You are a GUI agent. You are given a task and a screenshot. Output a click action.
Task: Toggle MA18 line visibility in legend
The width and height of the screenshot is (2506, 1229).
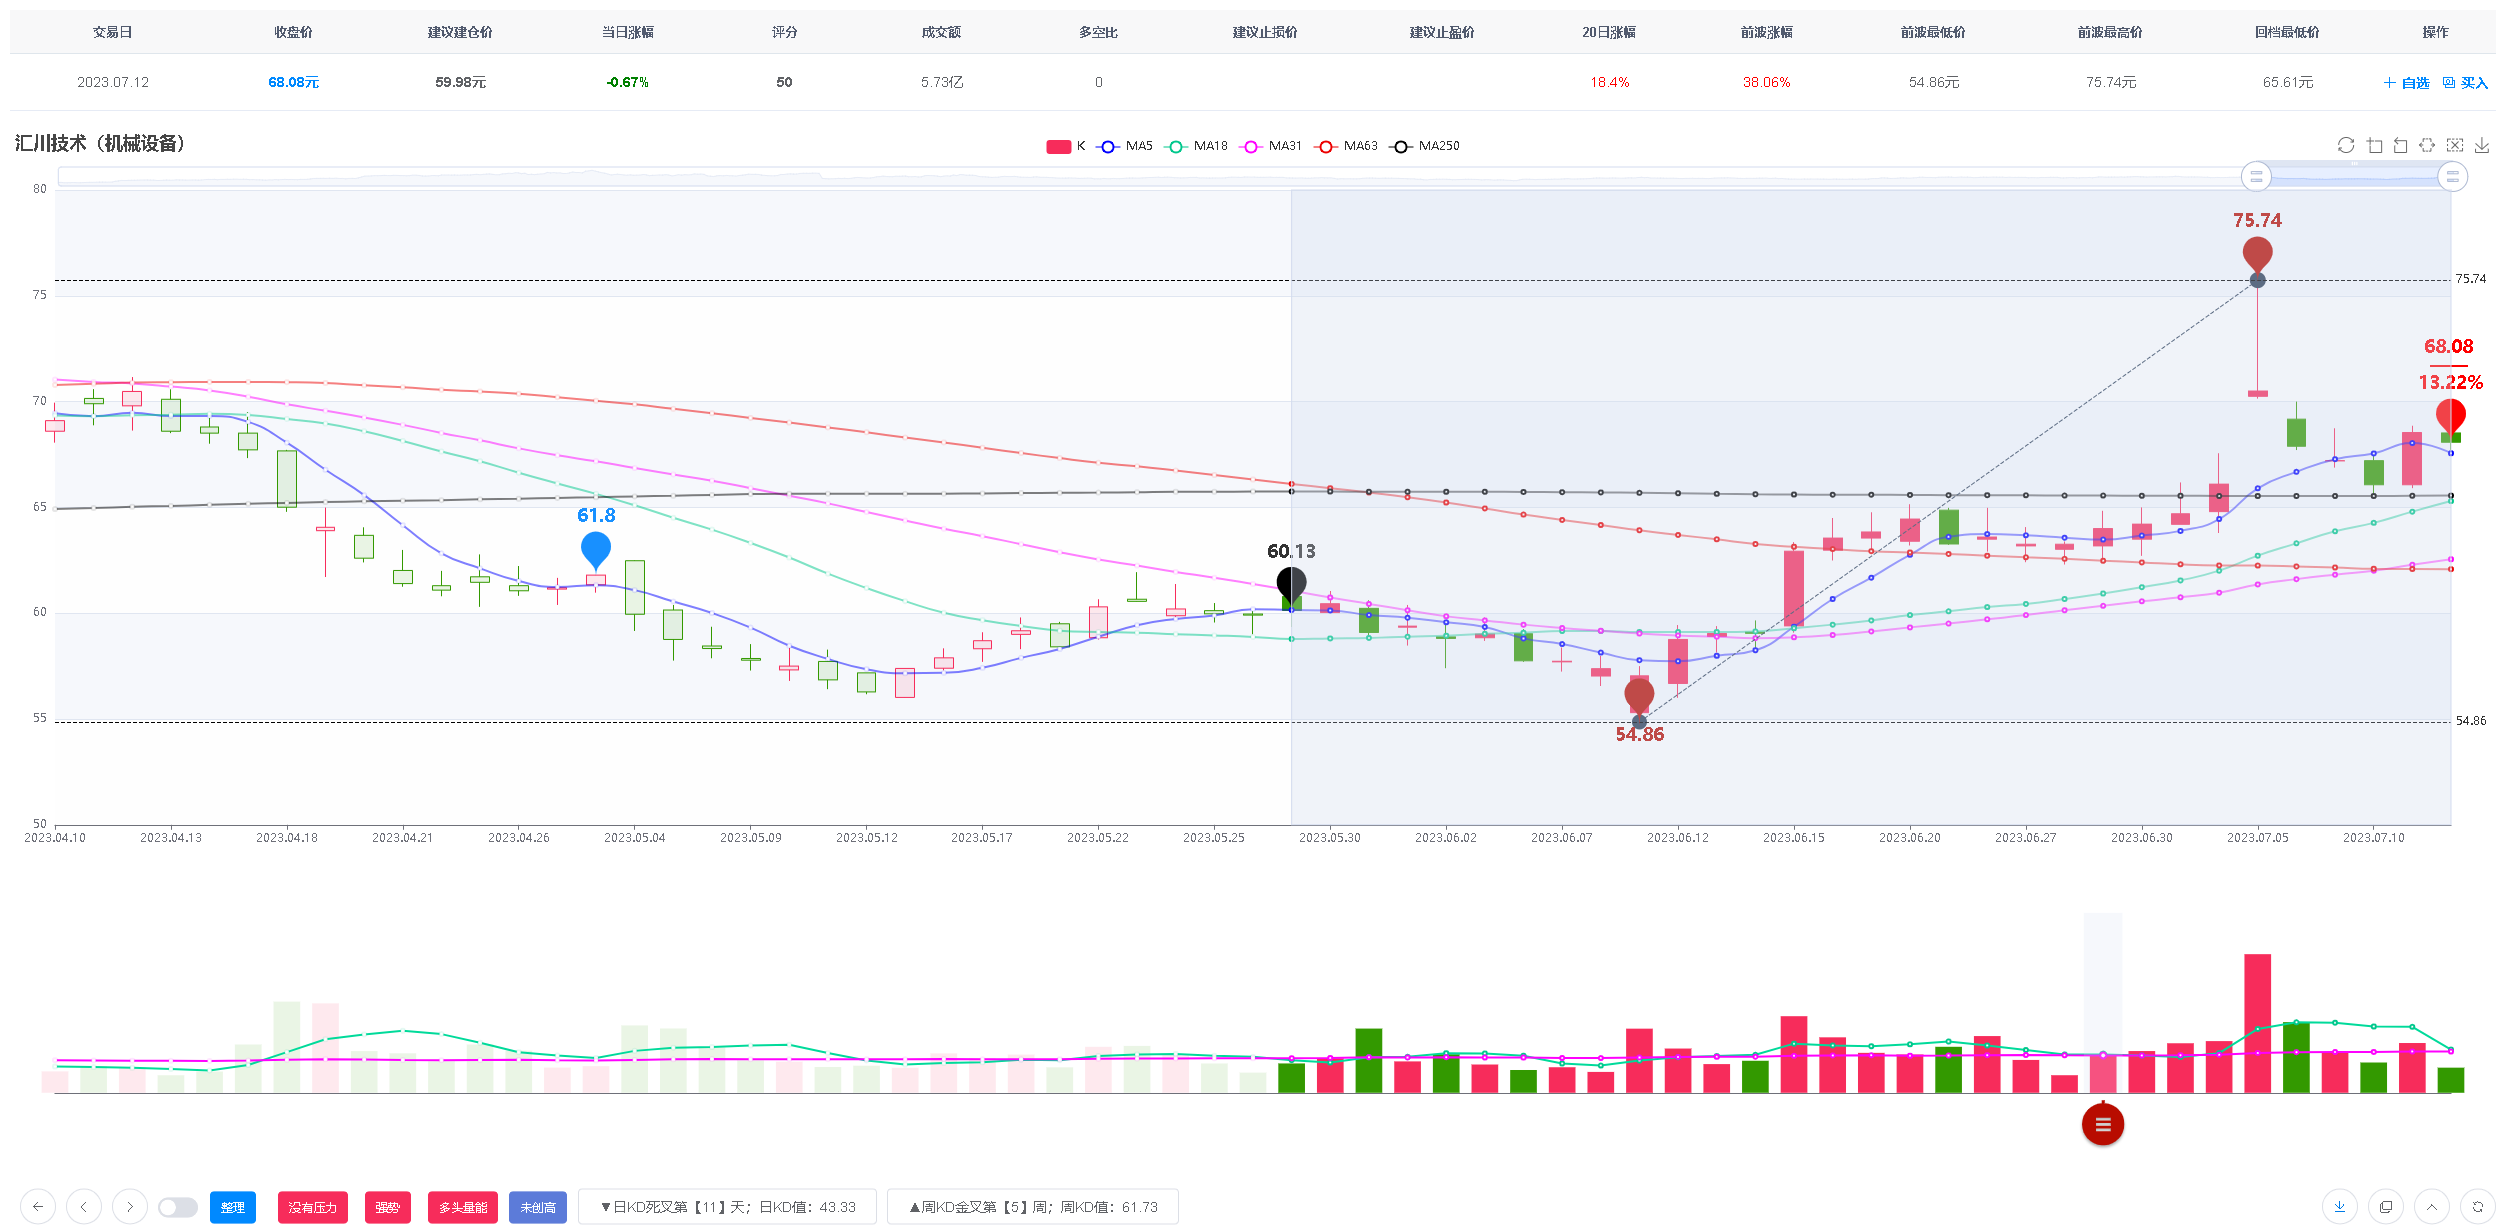[1197, 146]
